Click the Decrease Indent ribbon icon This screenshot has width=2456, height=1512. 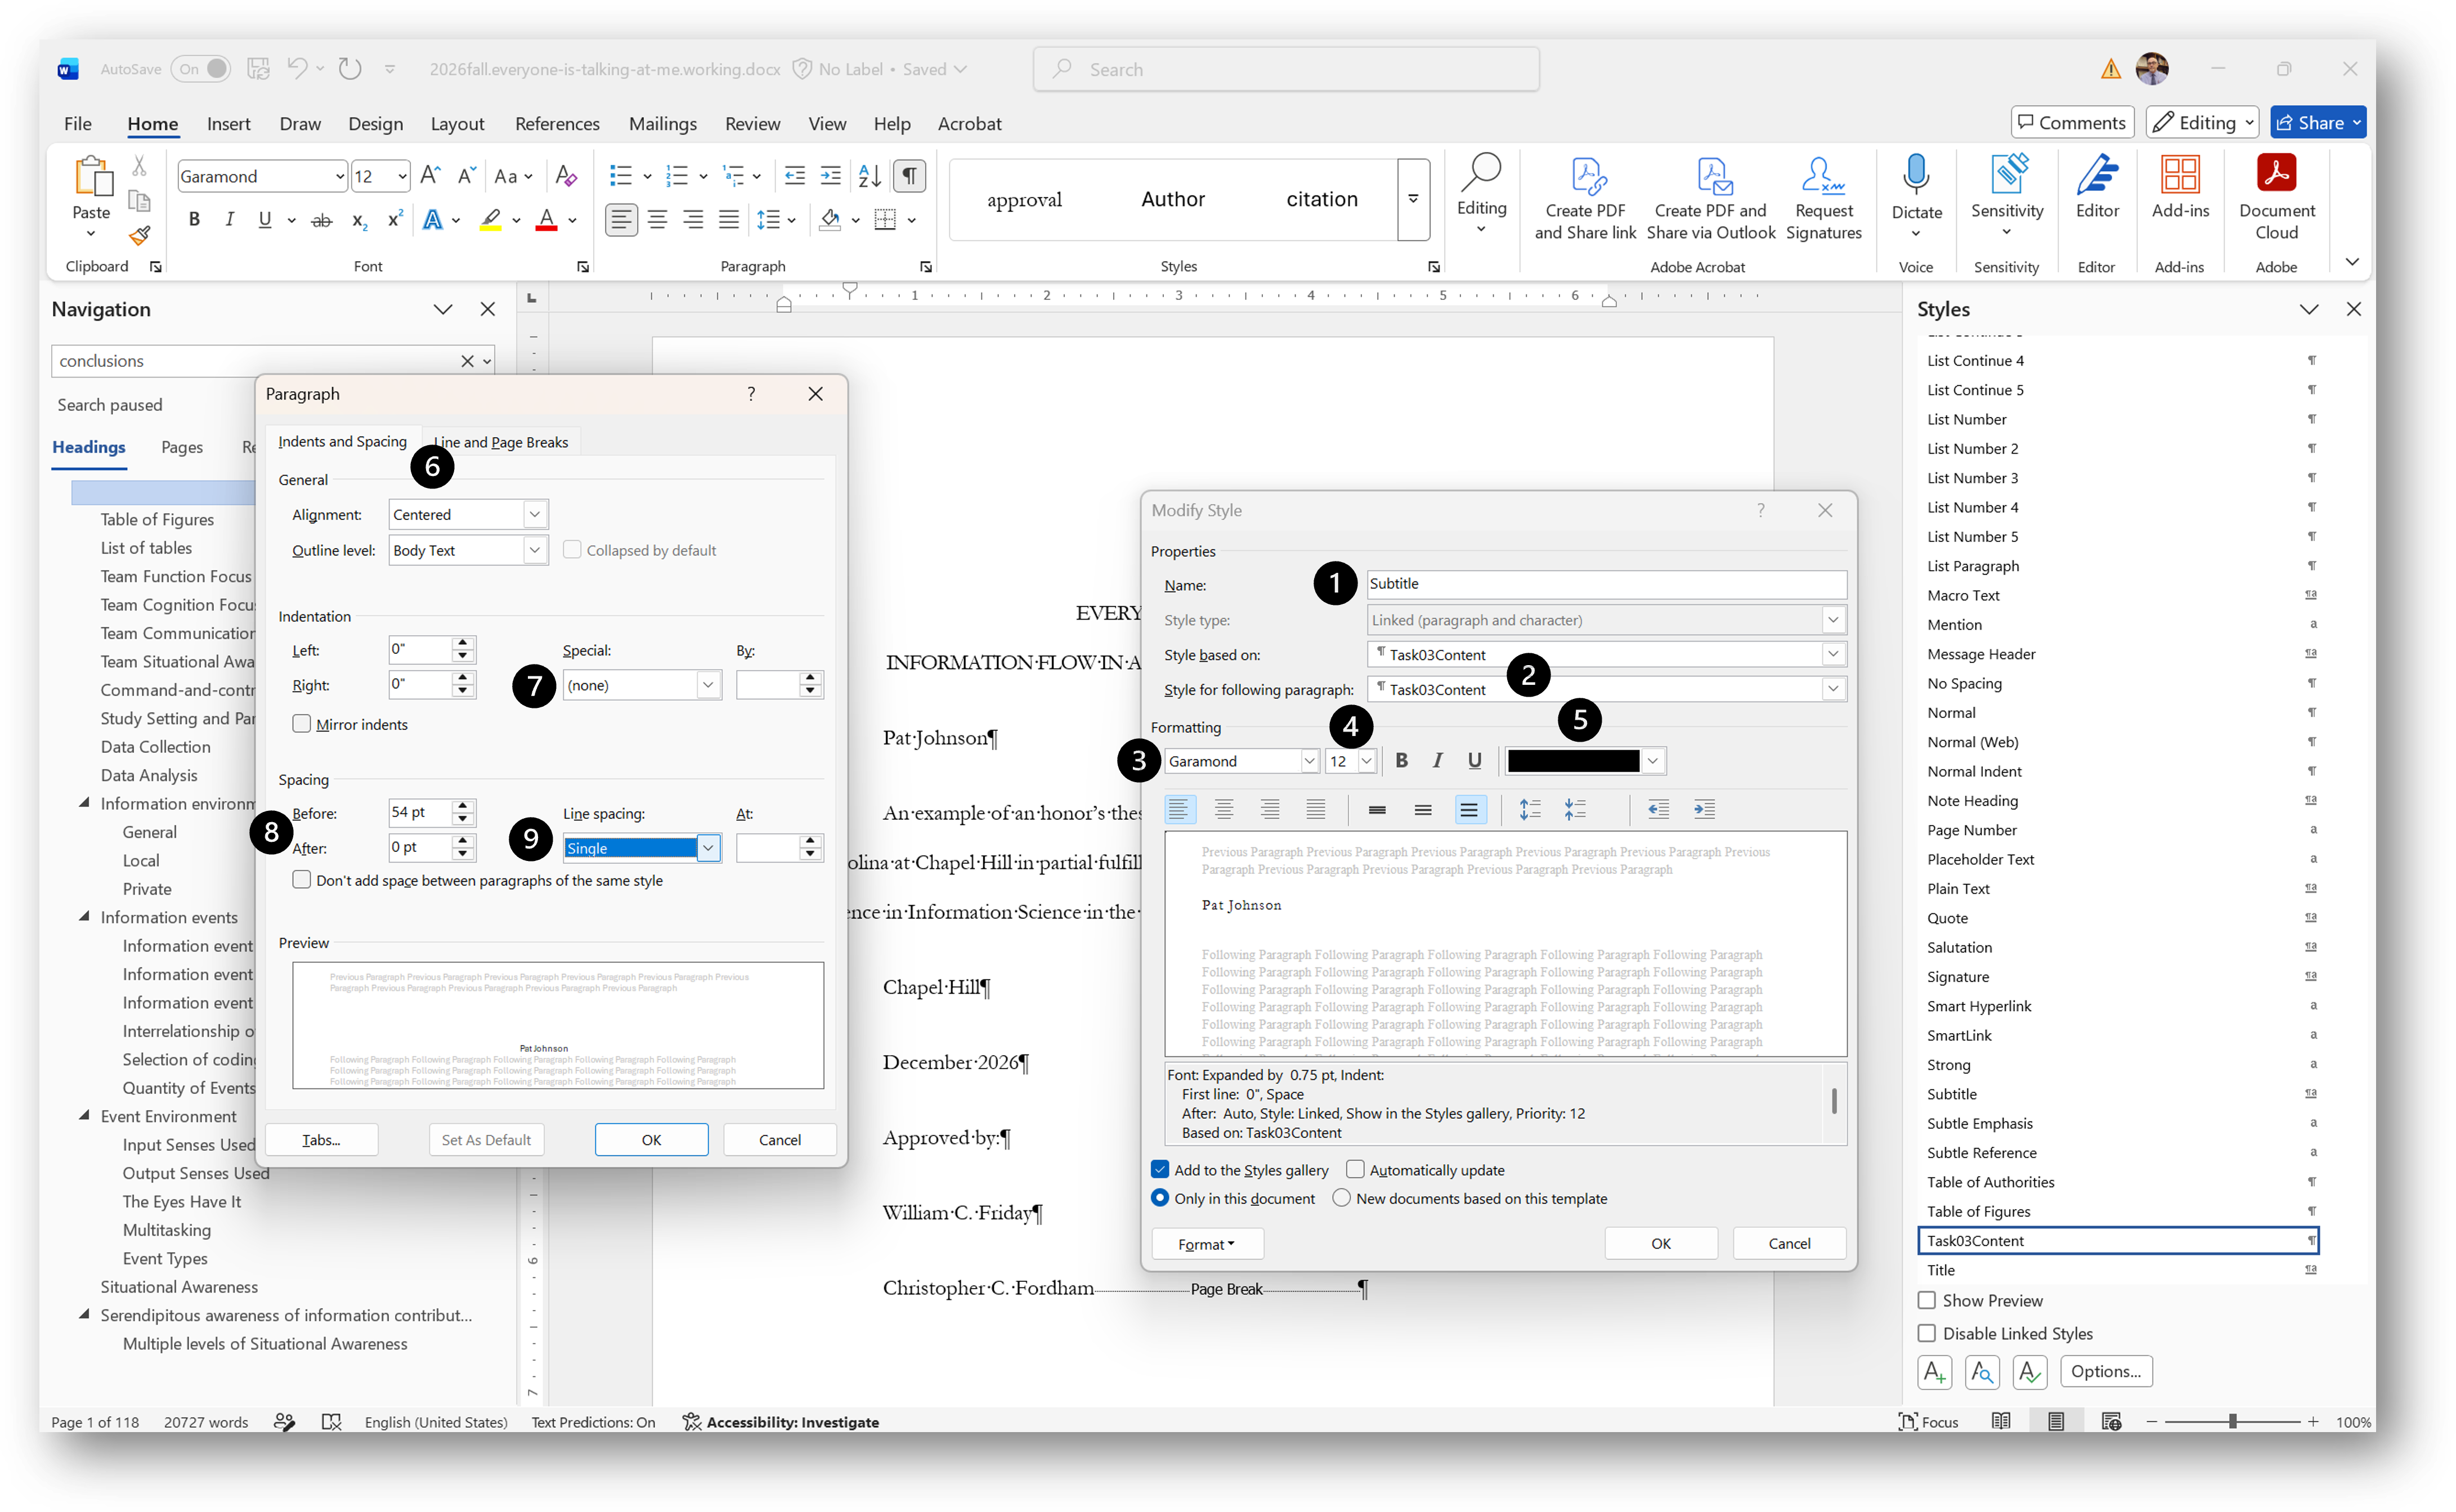click(x=795, y=176)
